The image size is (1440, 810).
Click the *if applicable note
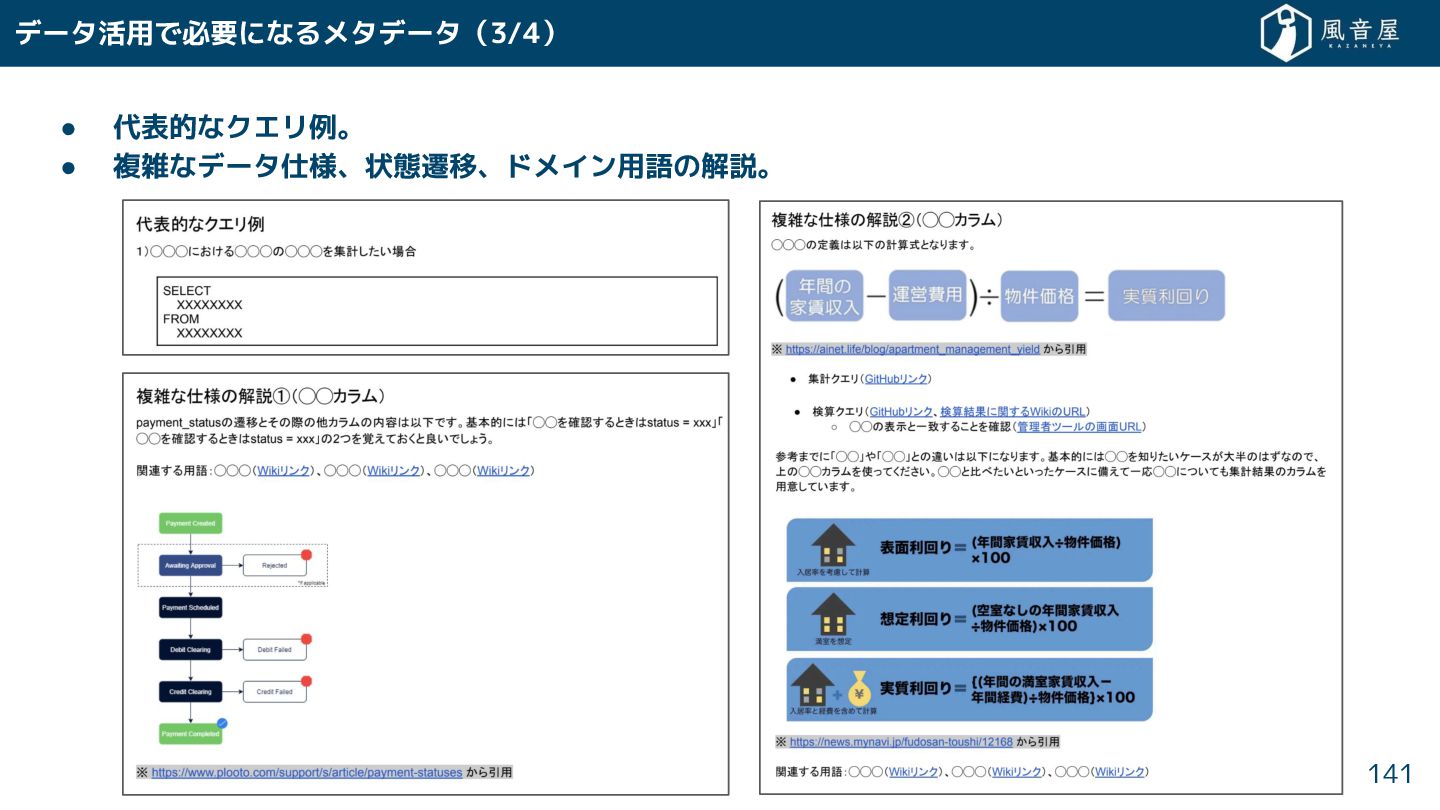[x=311, y=581]
